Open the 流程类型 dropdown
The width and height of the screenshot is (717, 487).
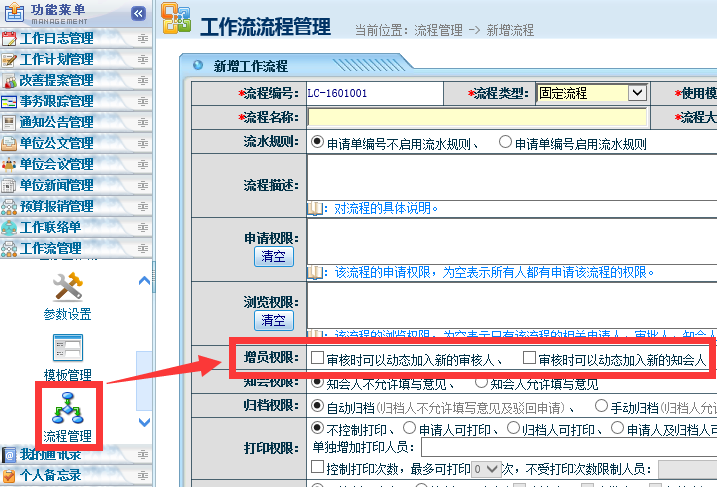pos(636,93)
